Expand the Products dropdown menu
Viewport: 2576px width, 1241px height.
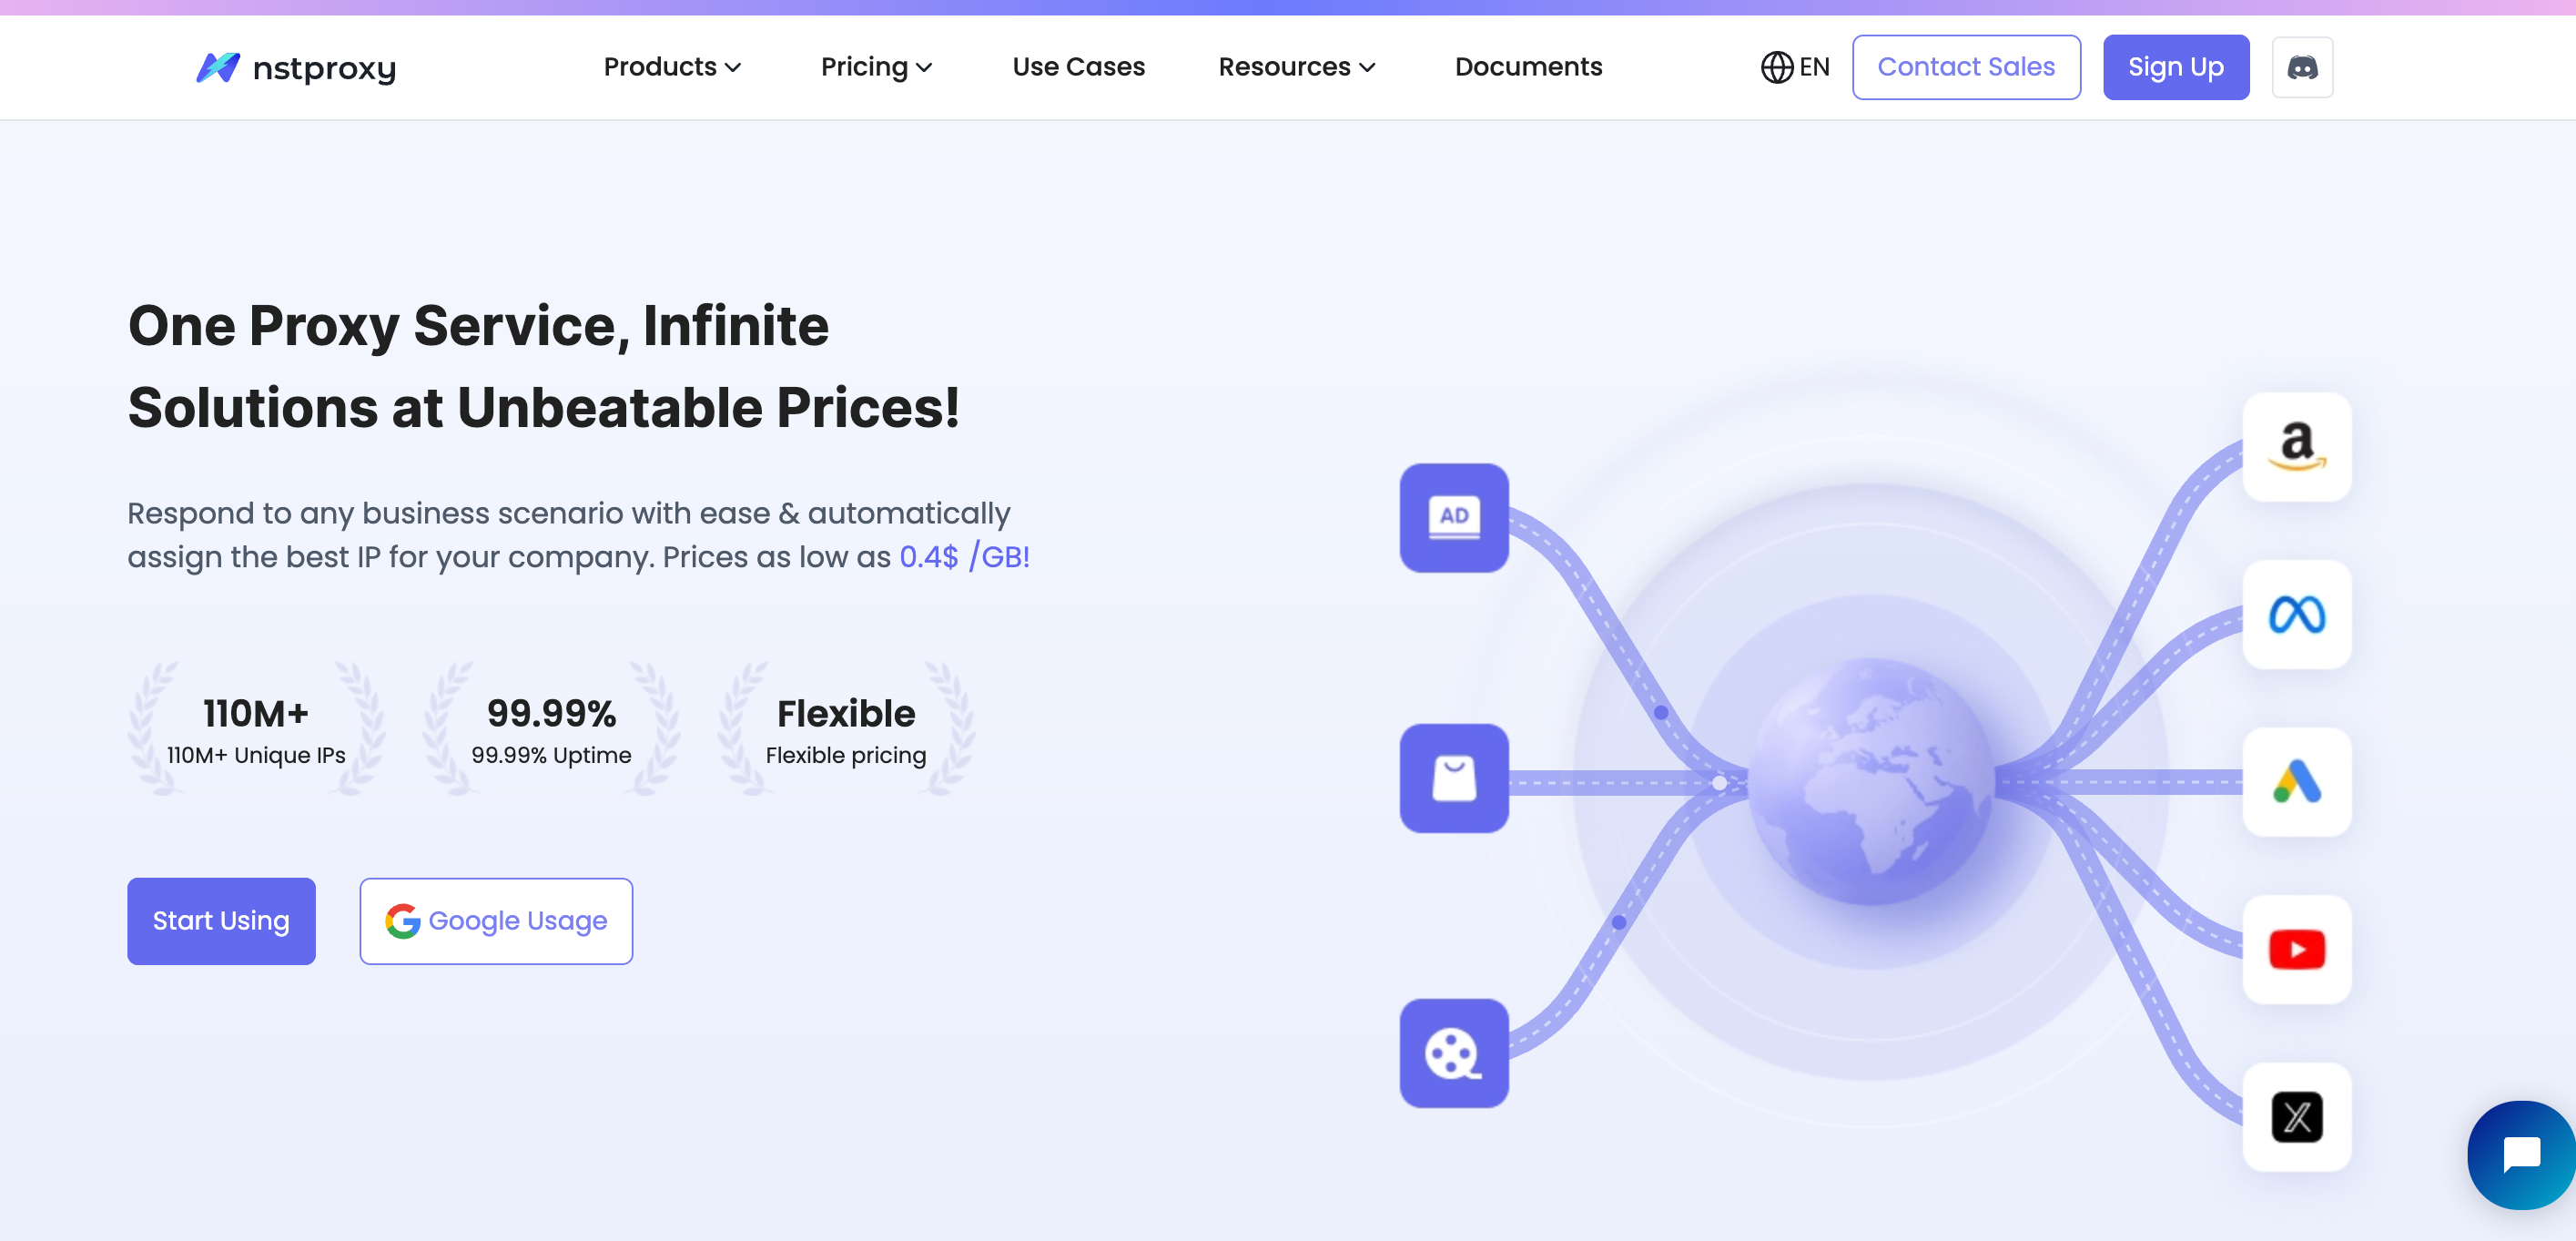672,67
